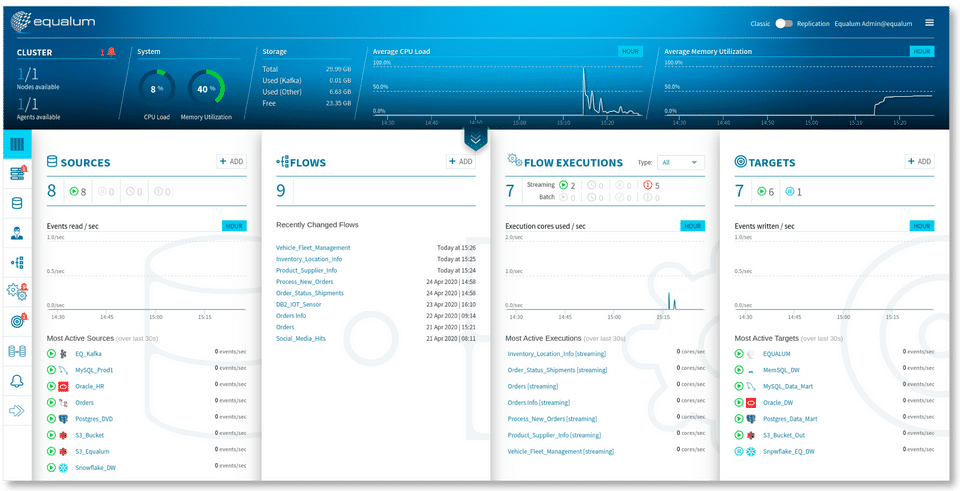960x491 pixels.
Task: Click the cluster alert bell icon
Action: pos(110,52)
